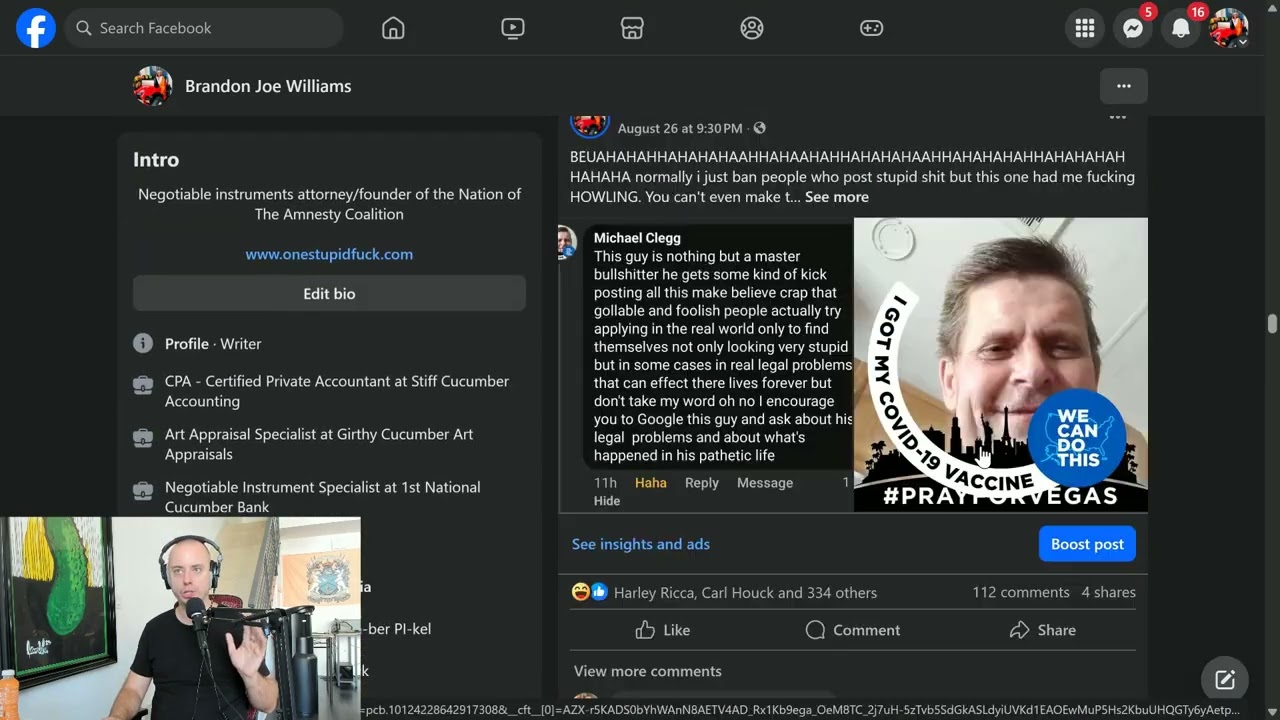Open See insights and ads

(x=641, y=544)
